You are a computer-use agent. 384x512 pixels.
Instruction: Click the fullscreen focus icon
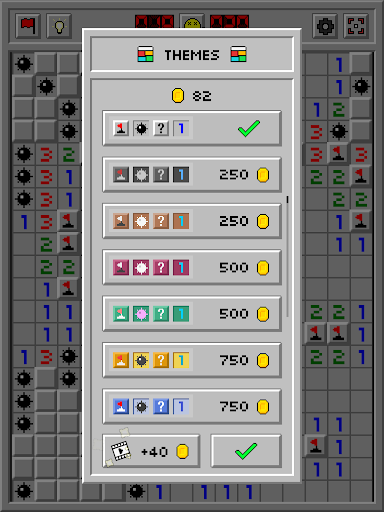click(x=356, y=26)
